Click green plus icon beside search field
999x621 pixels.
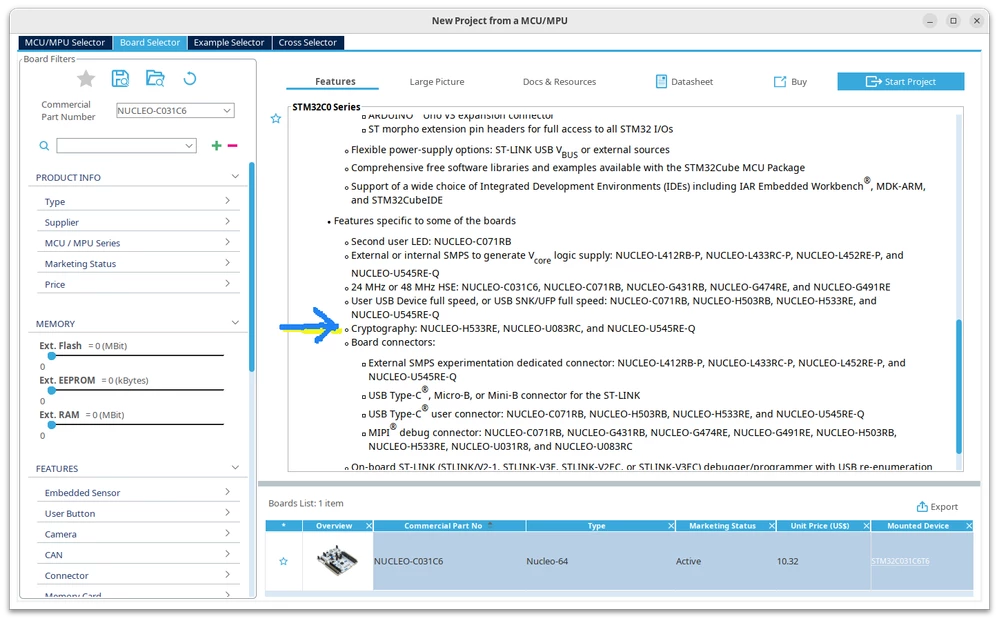(217, 146)
